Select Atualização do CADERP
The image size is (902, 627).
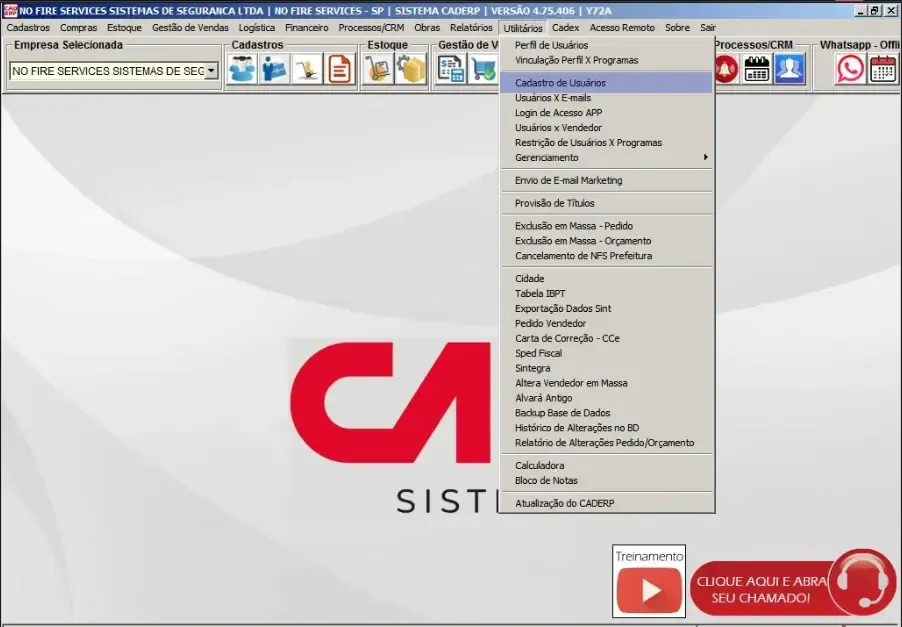point(607,503)
